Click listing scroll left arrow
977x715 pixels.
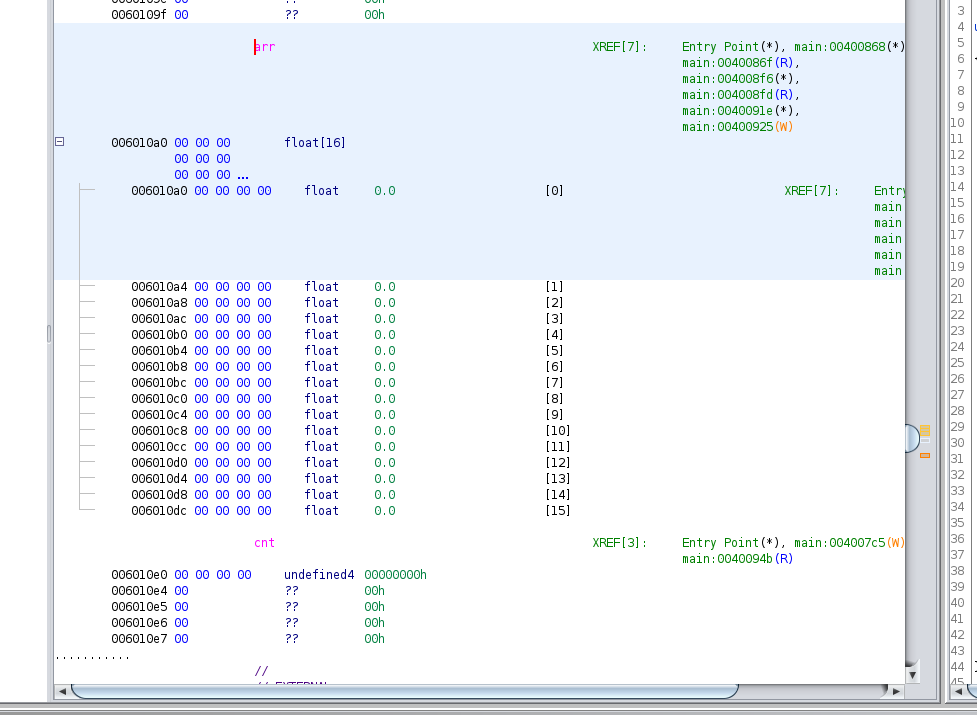62,691
